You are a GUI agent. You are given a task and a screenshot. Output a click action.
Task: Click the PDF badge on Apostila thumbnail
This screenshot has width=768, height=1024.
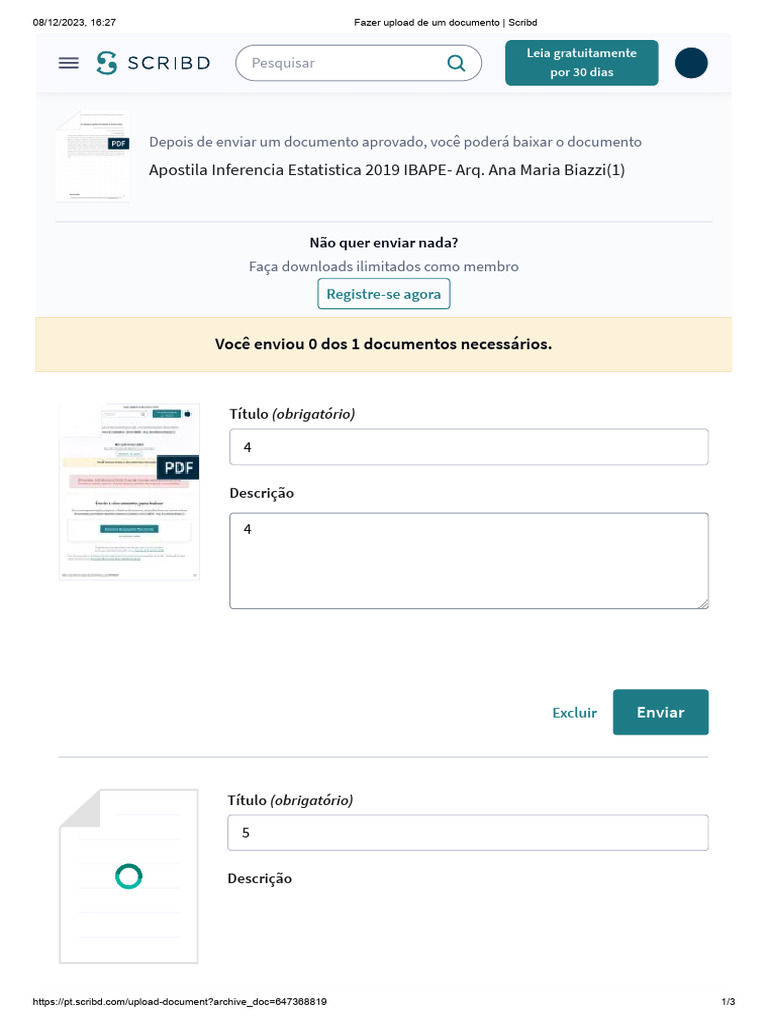(x=119, y=143)
